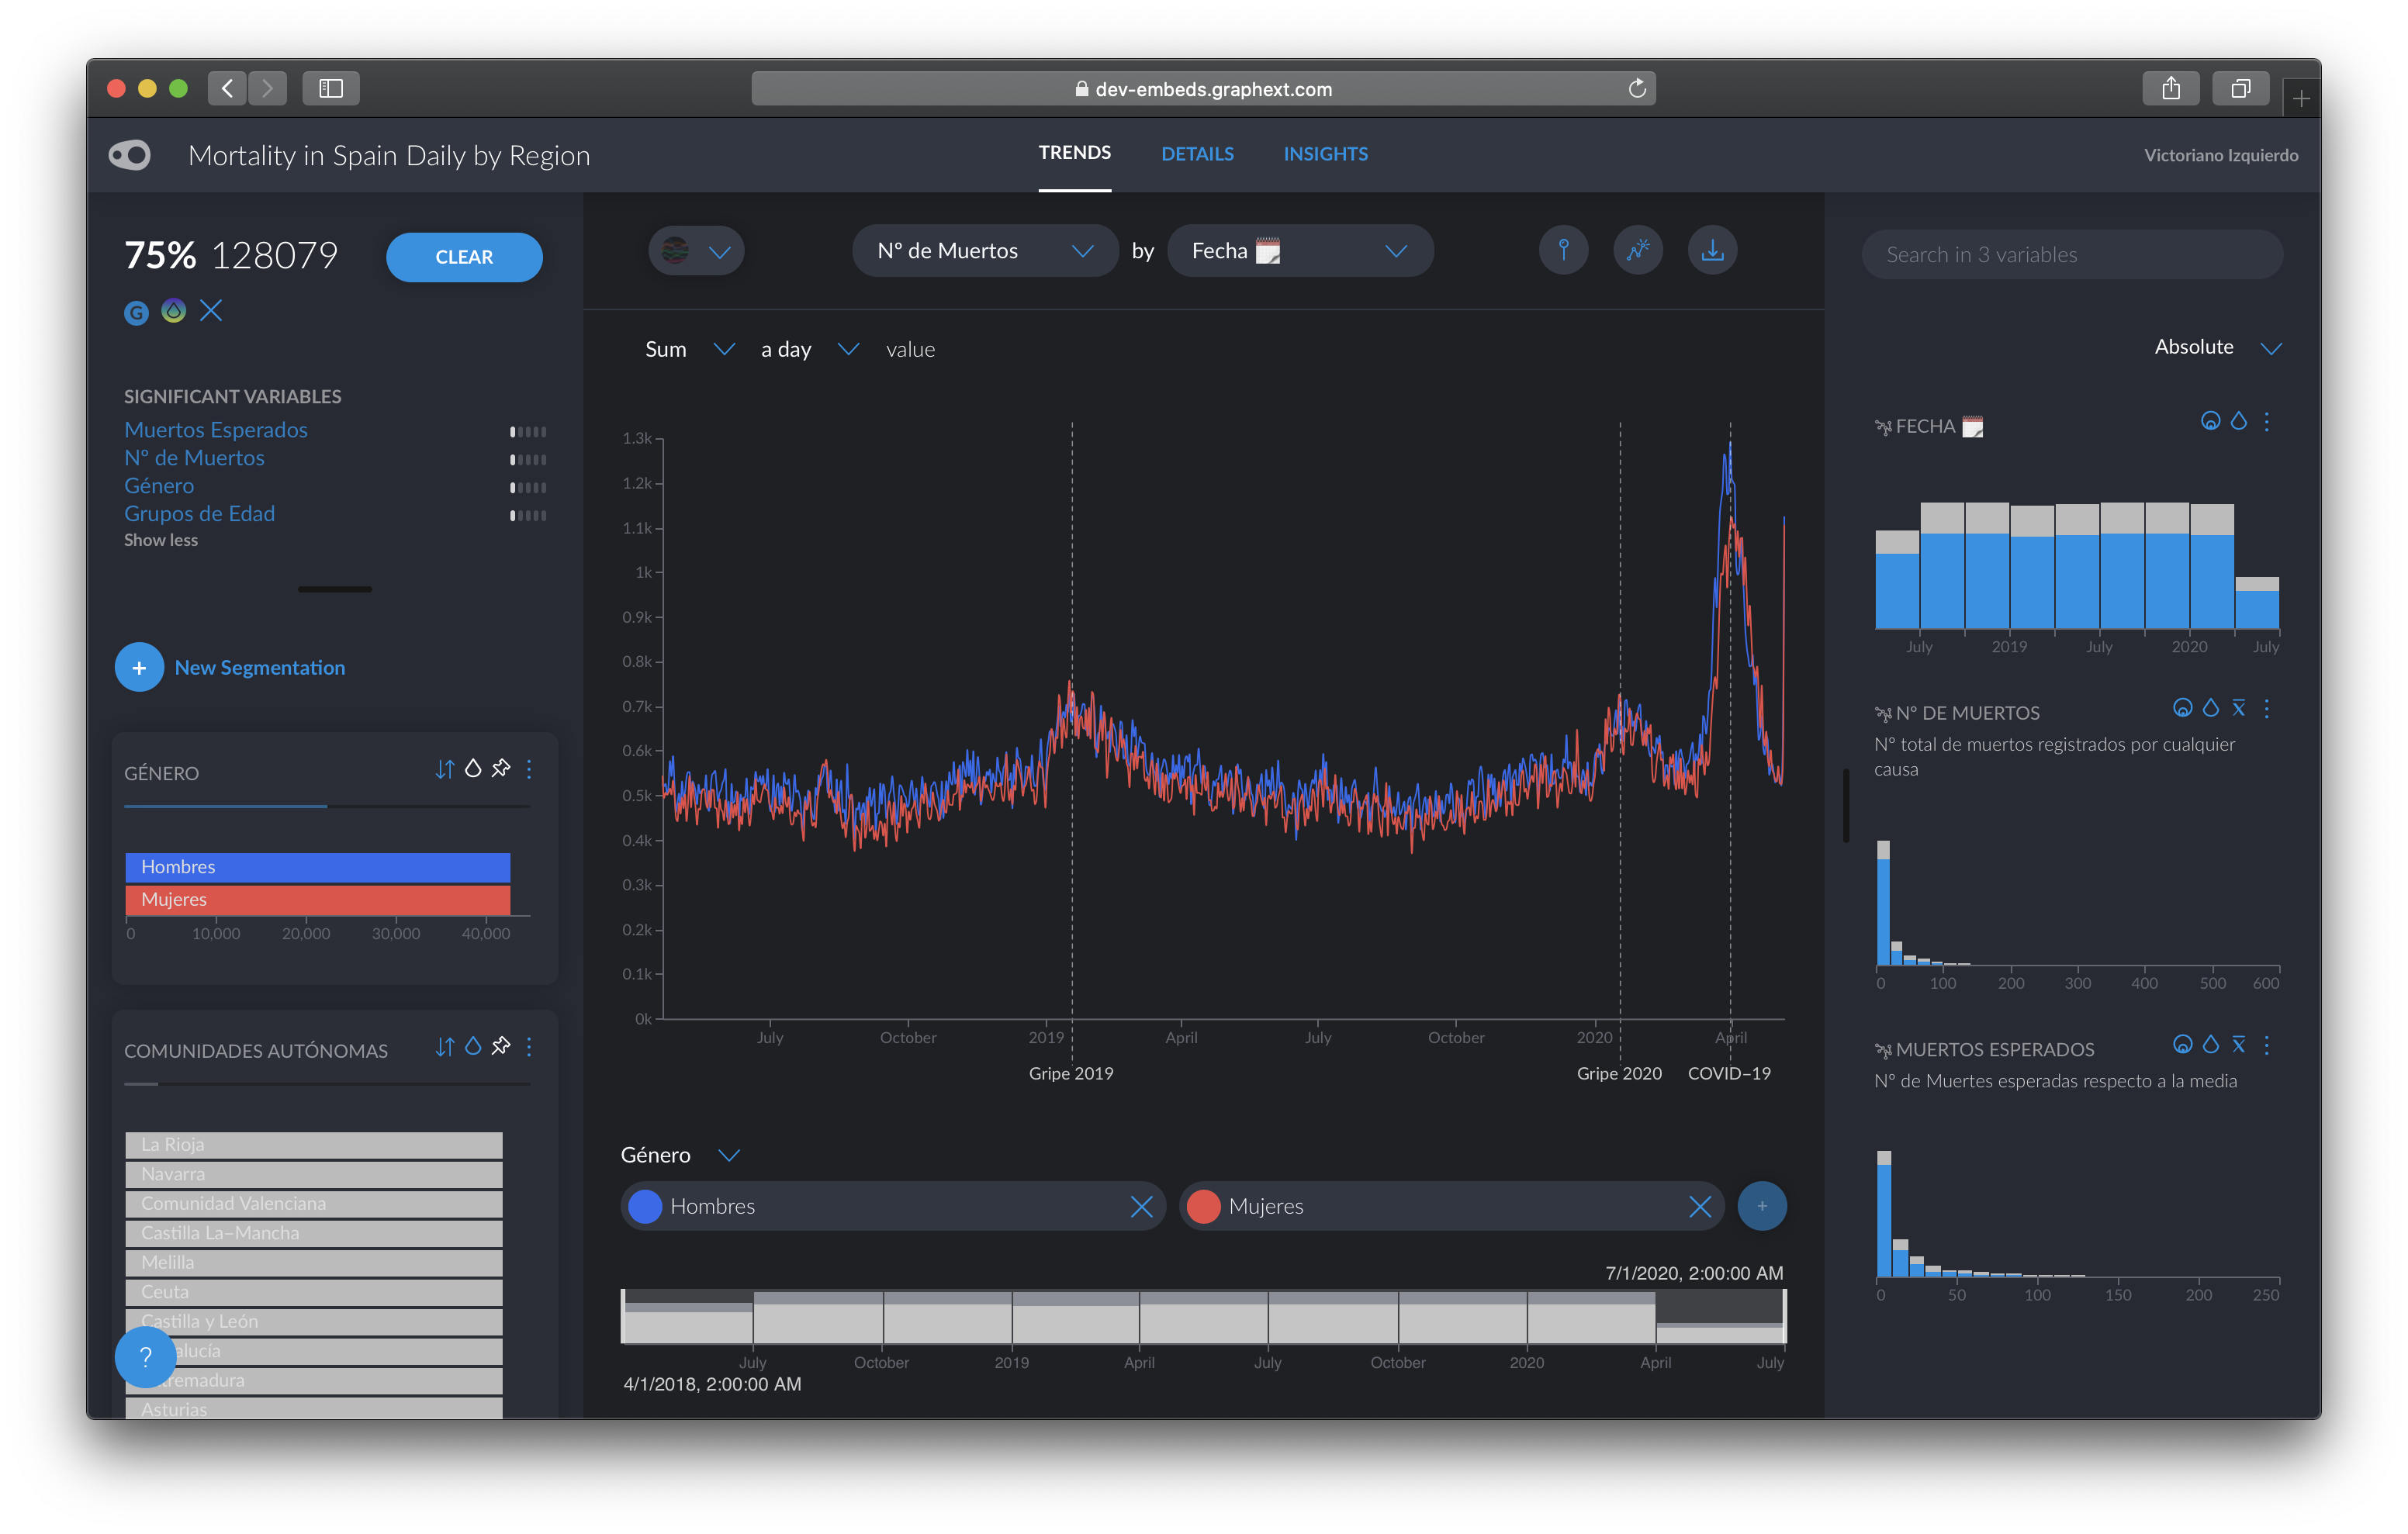The height and width of the screenshot is (1534, 2408).
Task: Open Grupos de Edad significant variable link
Action: click(199, 514)
